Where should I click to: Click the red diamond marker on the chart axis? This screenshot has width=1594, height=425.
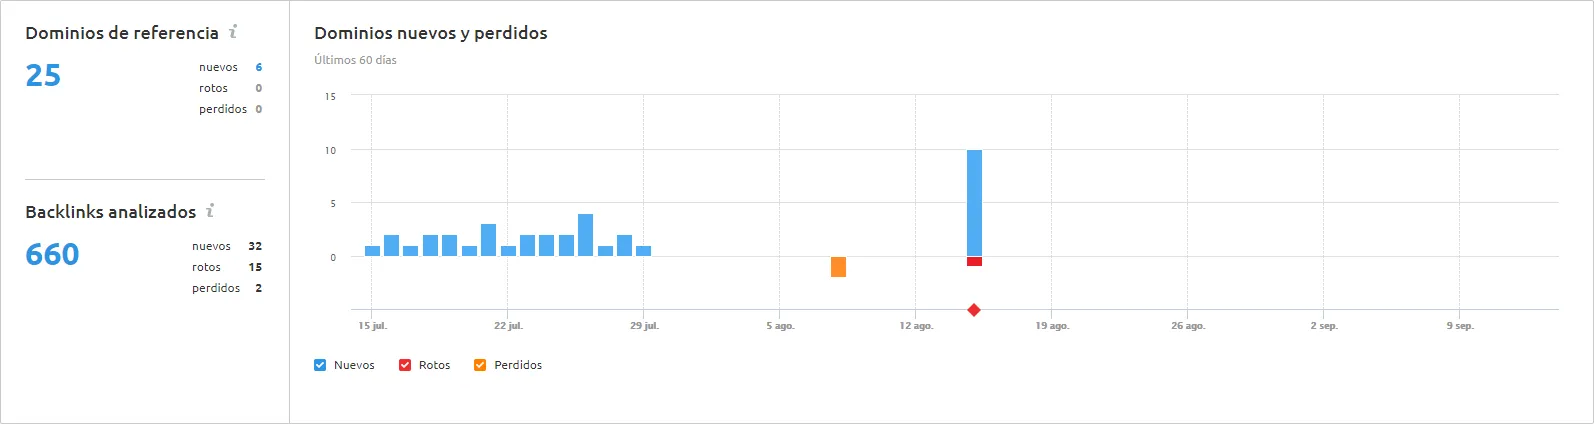(x=974, y=310)
